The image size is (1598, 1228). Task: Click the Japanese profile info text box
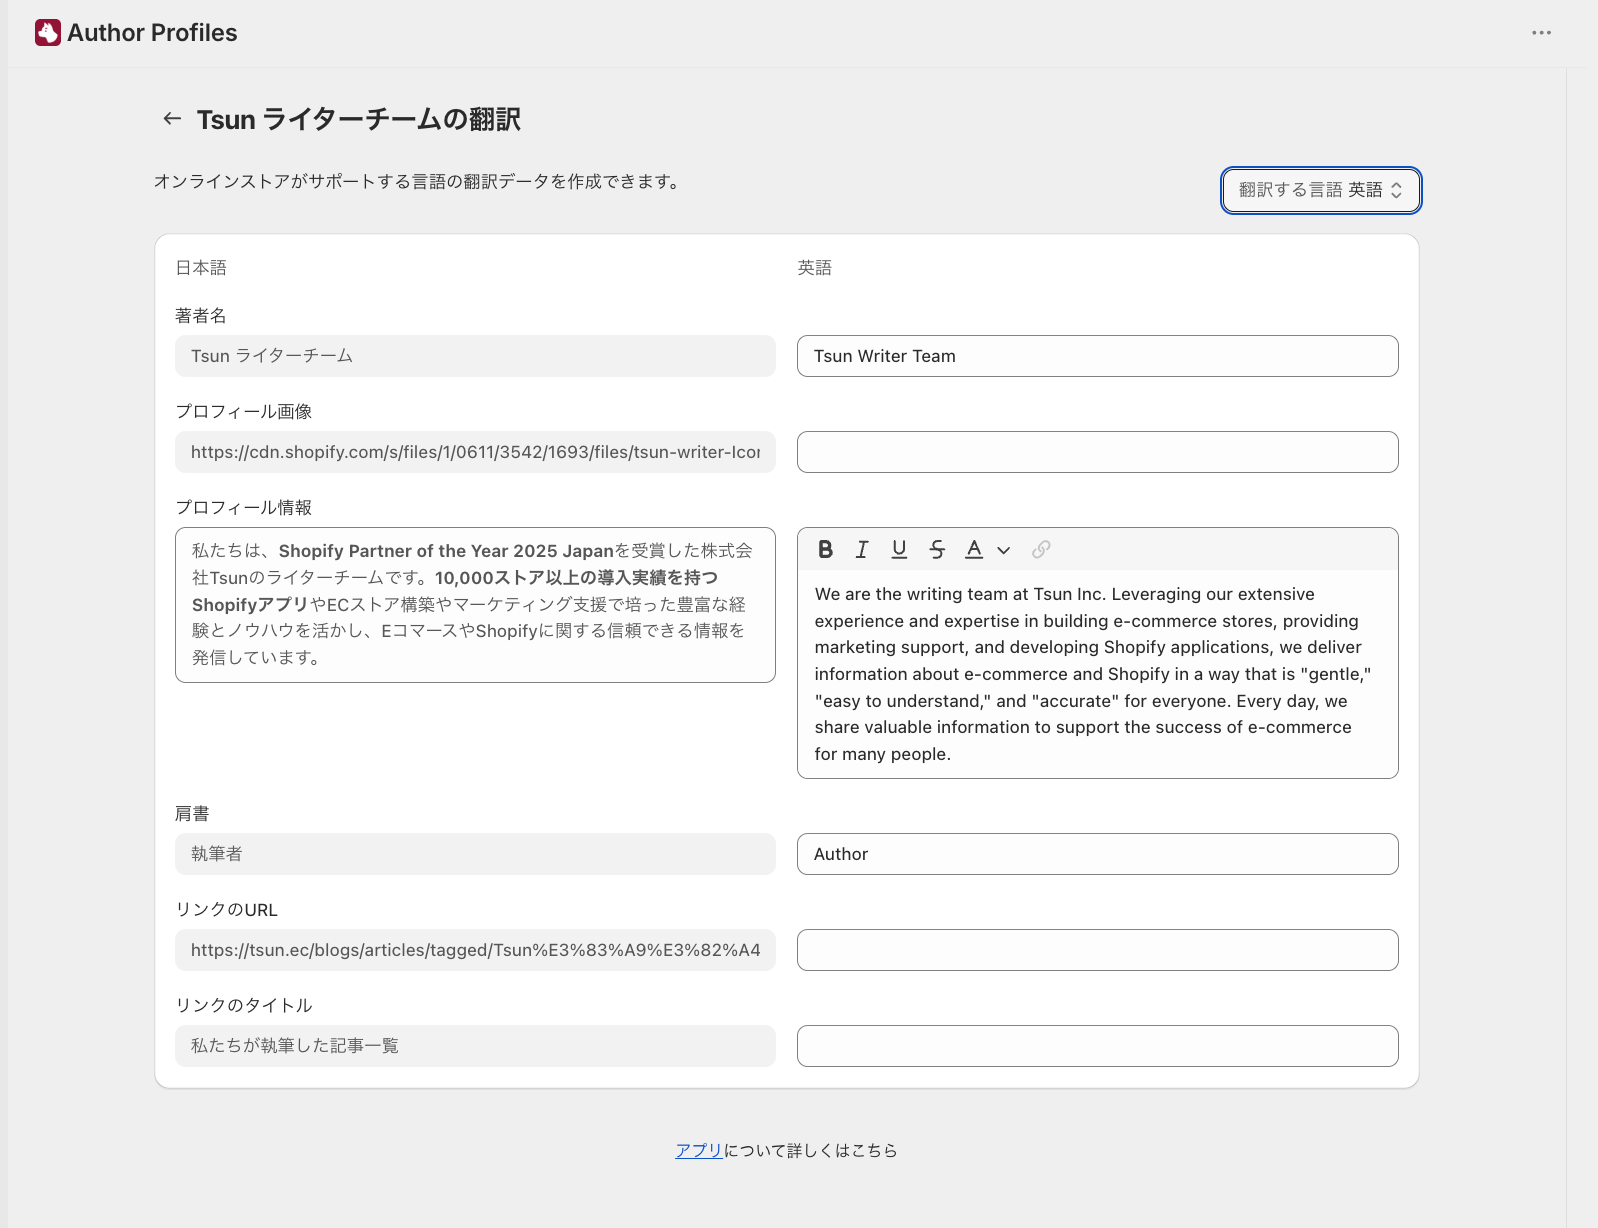click(x=475, y=605)
